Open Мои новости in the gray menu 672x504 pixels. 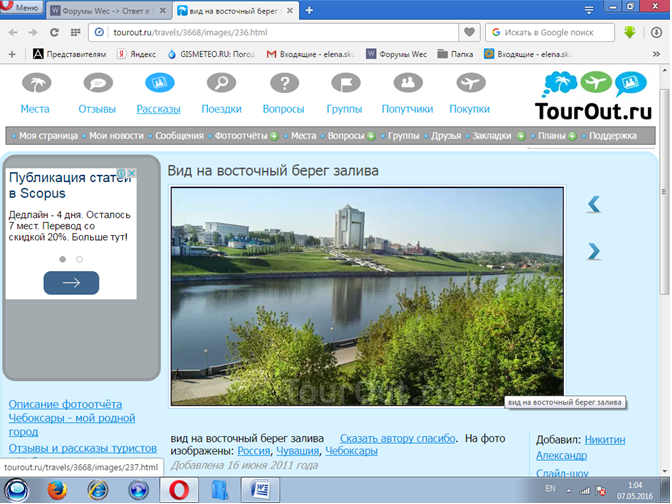(x=116, y=136)
